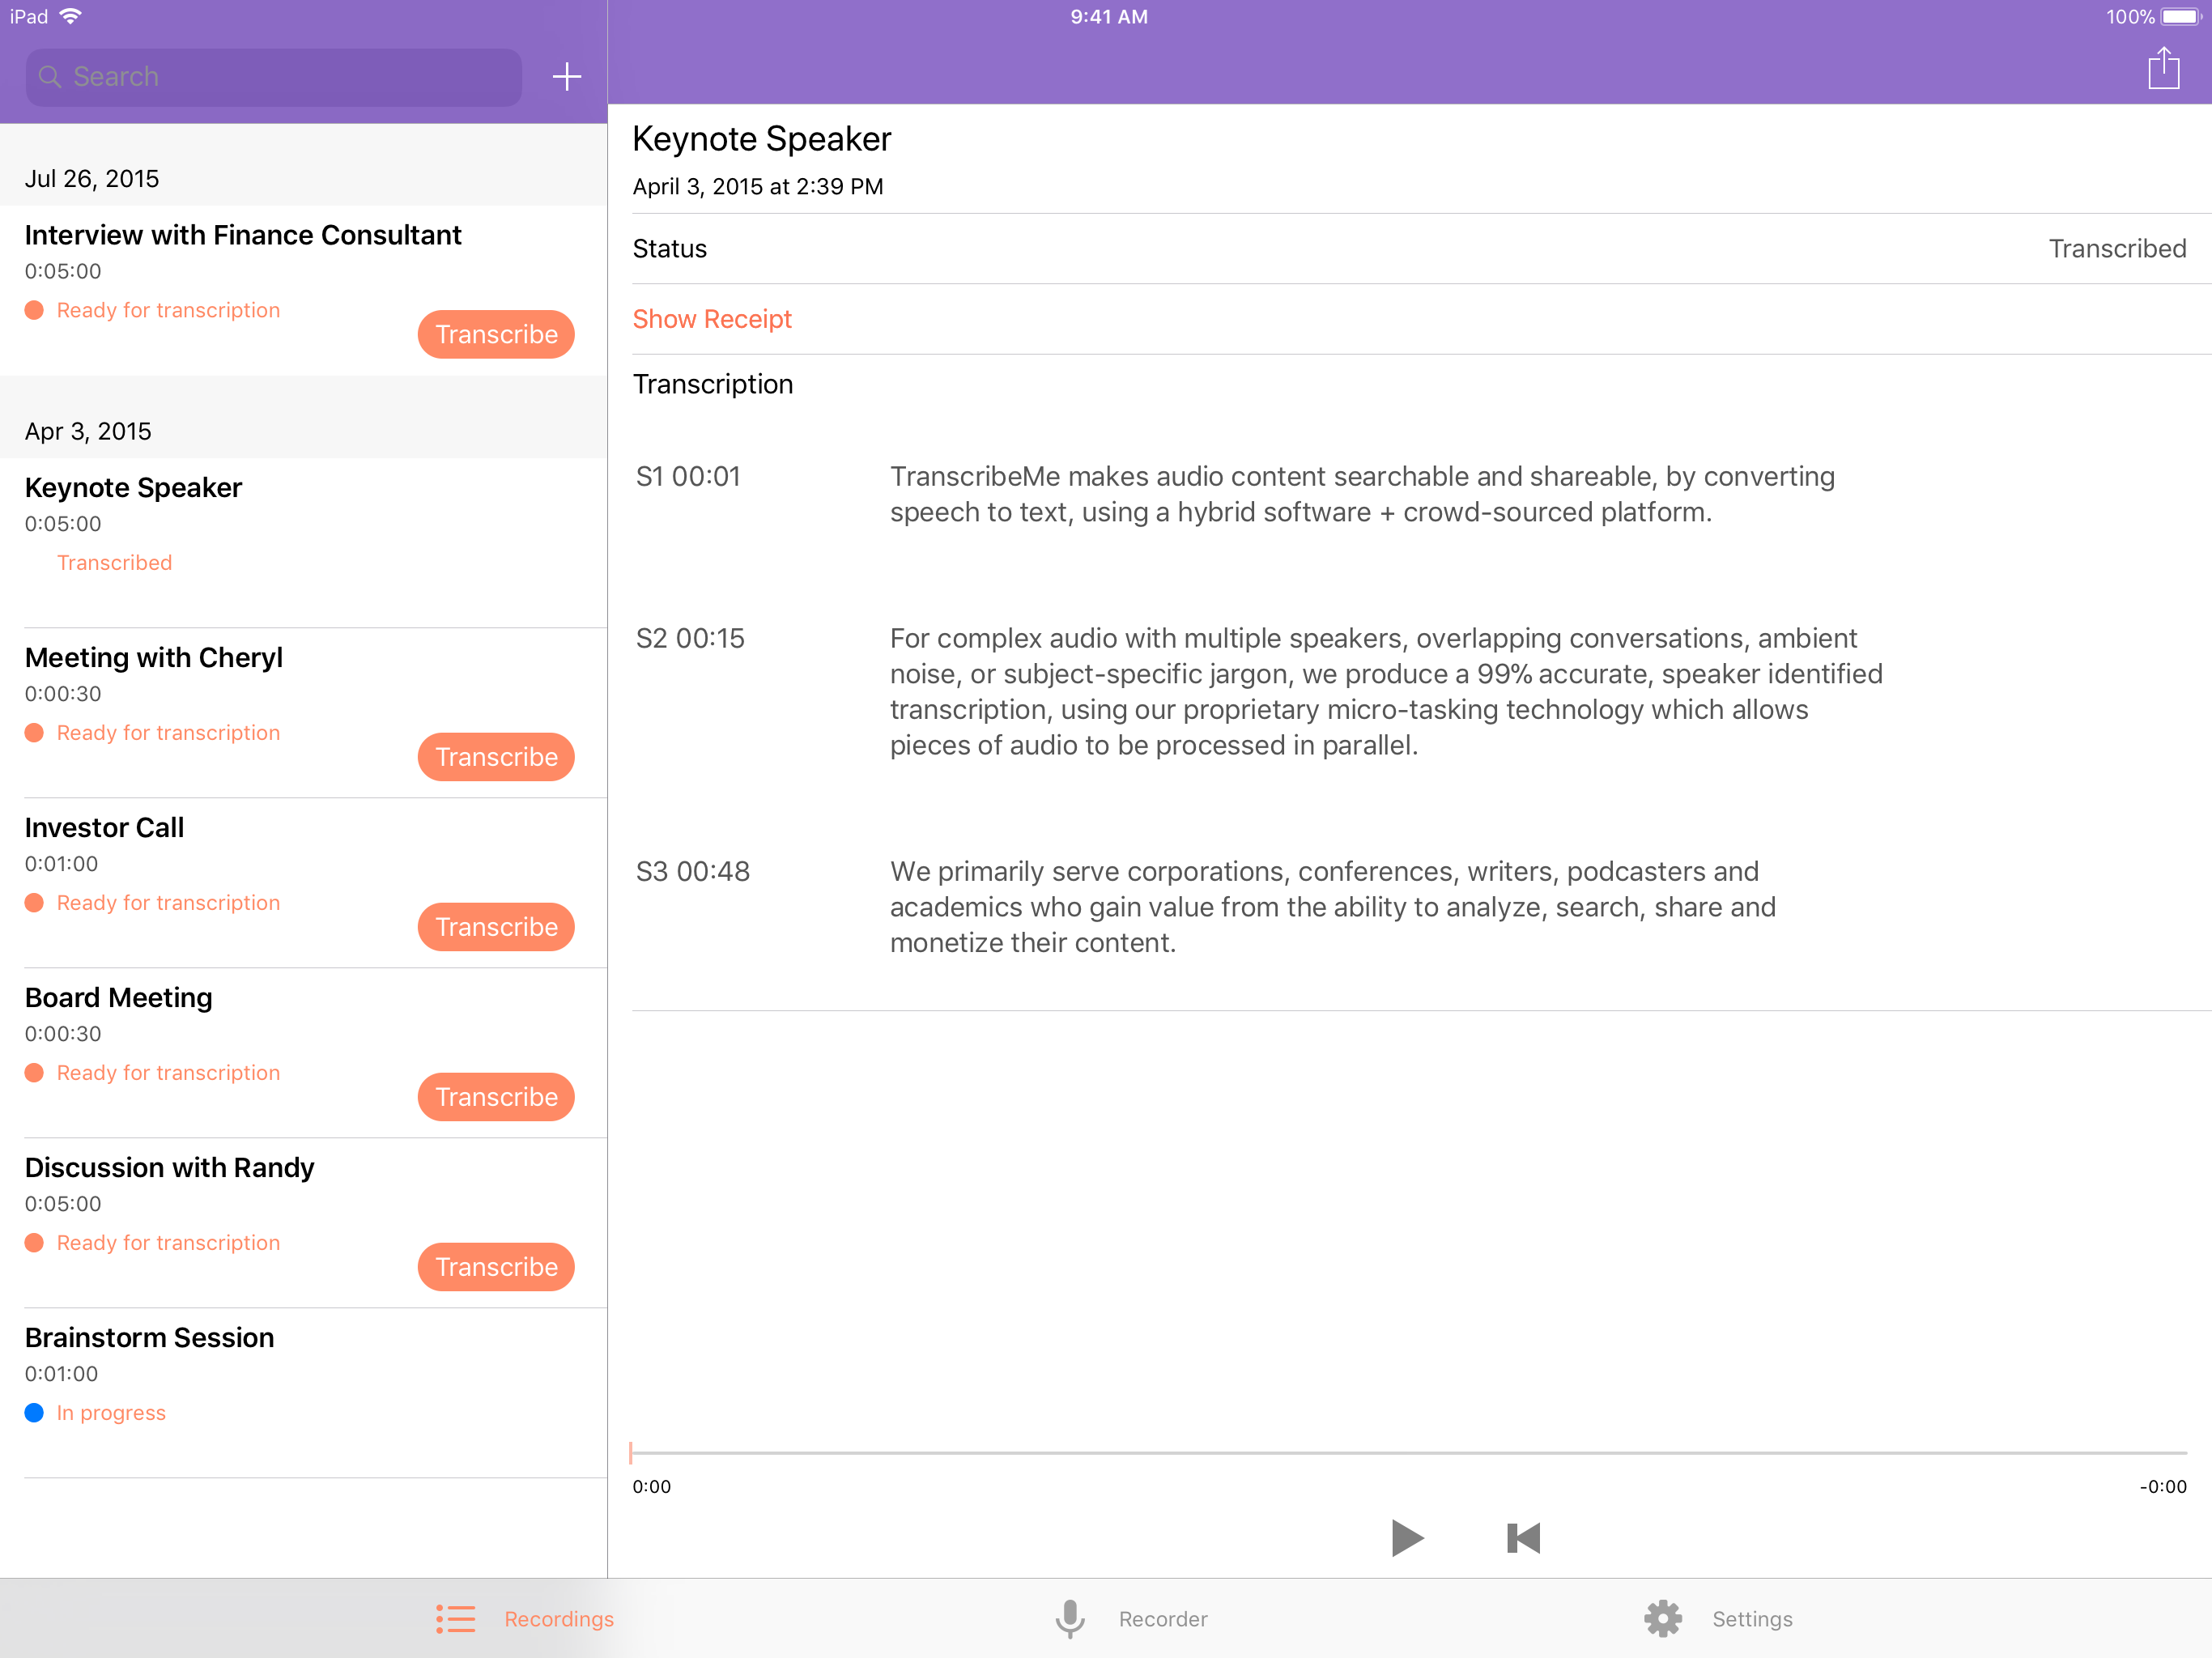Open the share icon in the top bar
The width and height of the screenshot is (2212, 1658).
click(x=2163, y=68)
